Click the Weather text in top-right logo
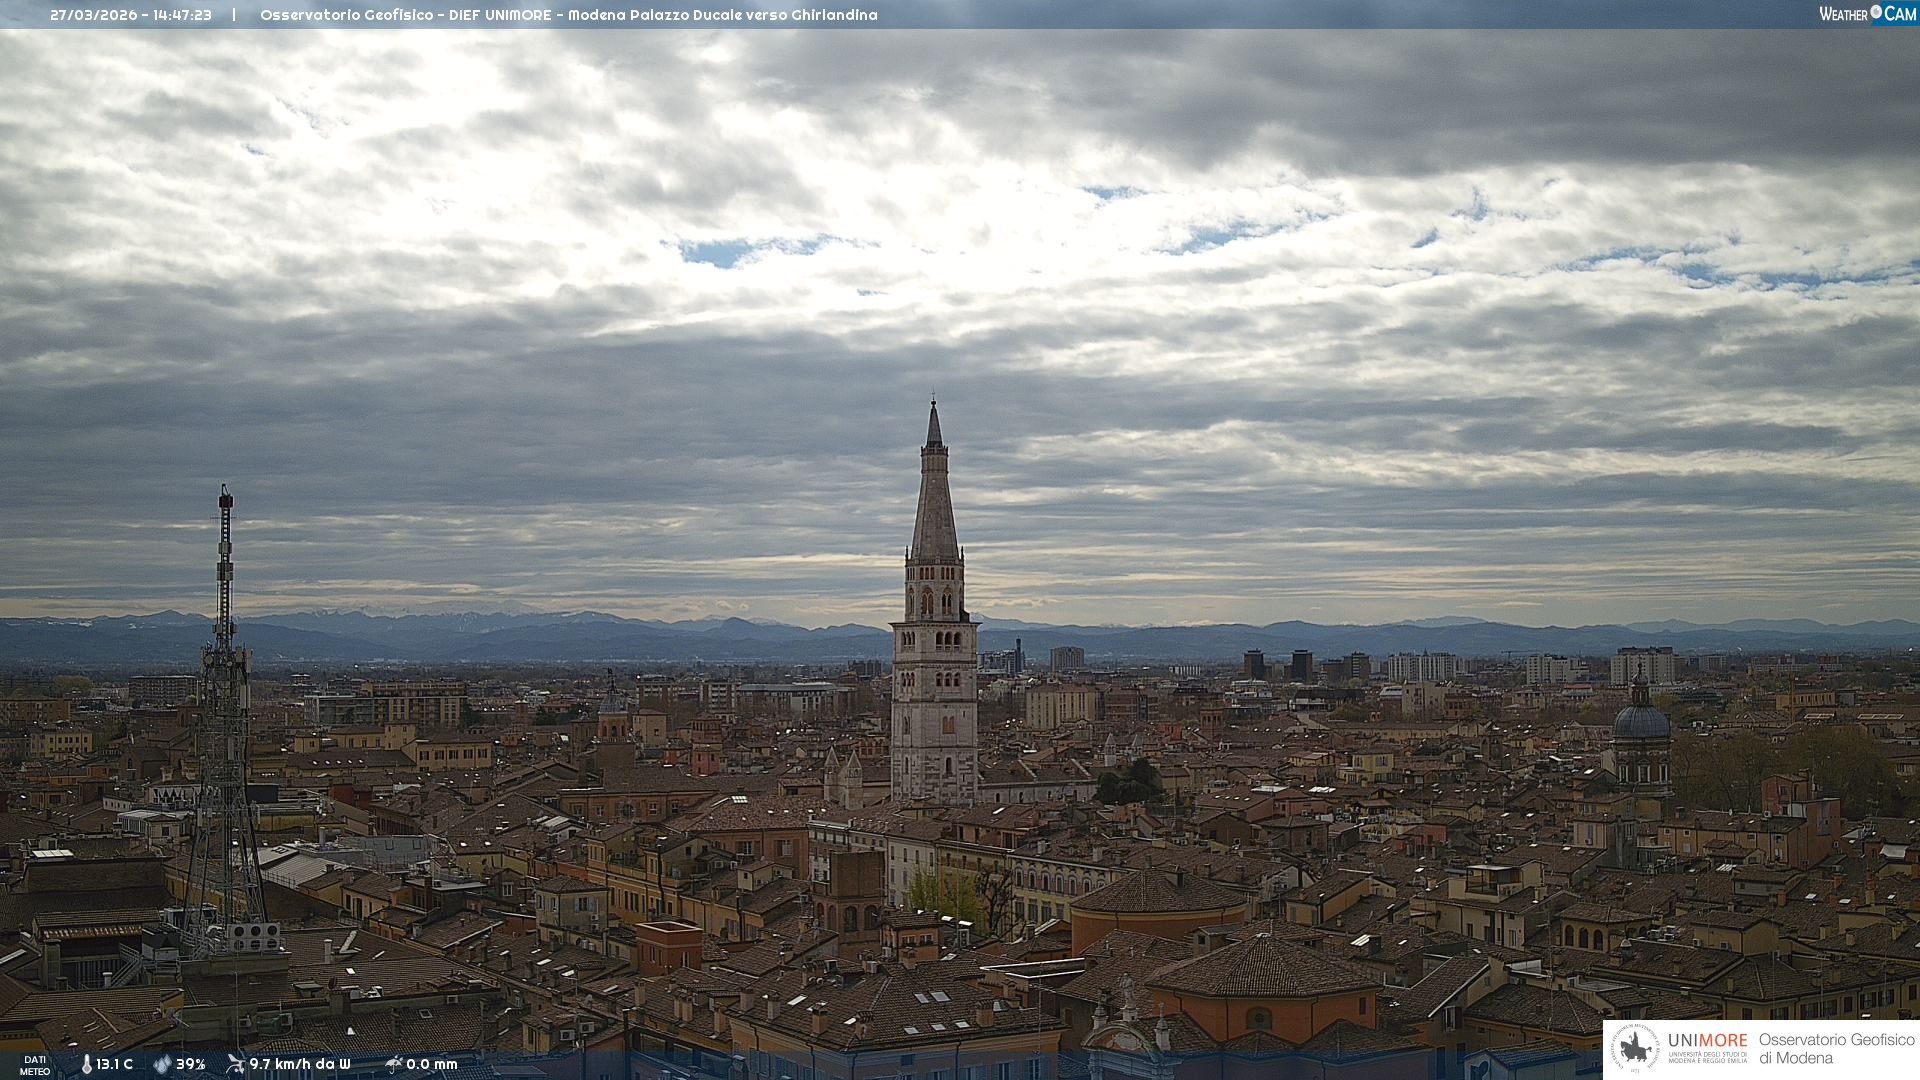This screenshot has width=1920, height=1080. [1843, 14]
